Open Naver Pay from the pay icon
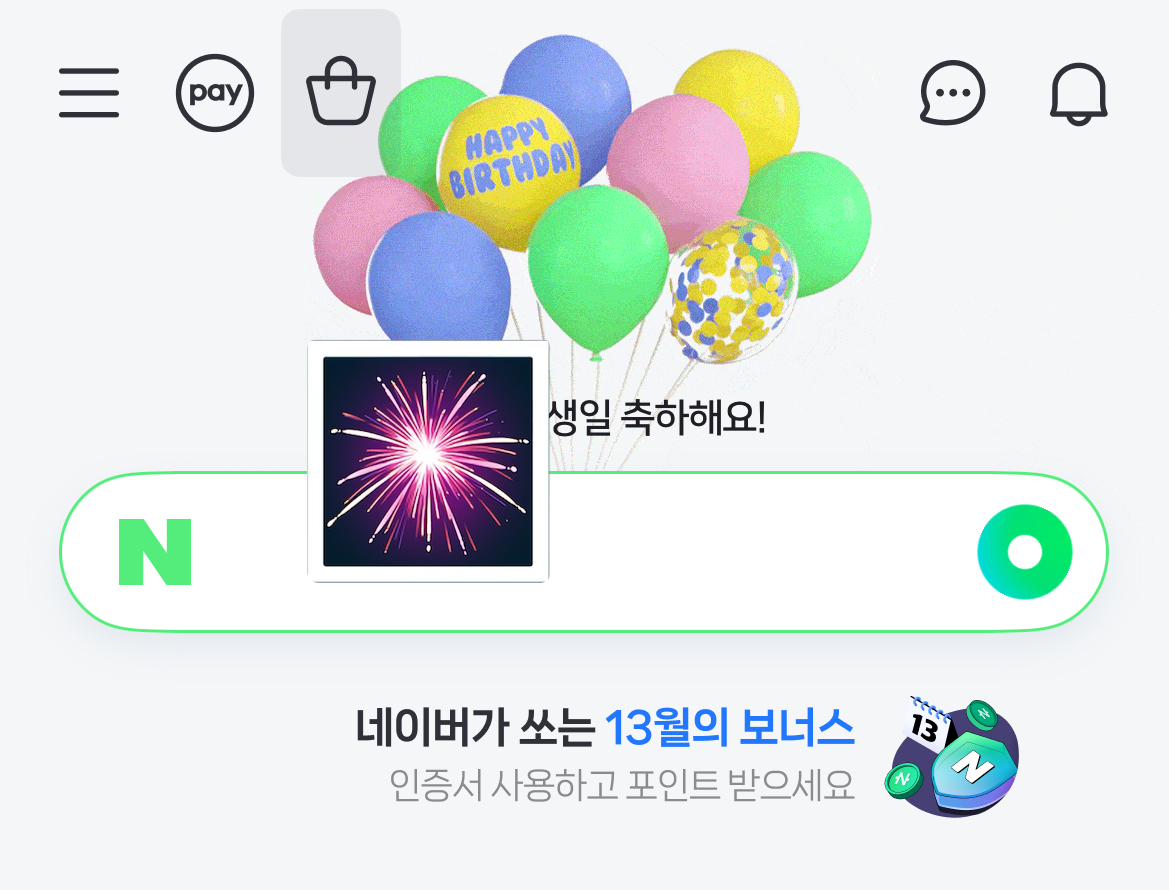Screen dimensions: 1169x890 pyautogui.click(x=215, y=93)
